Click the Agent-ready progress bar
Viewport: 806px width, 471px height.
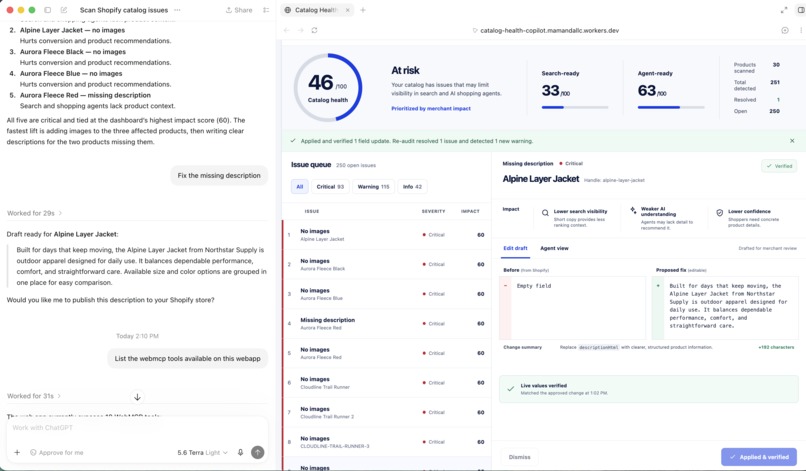pyautogui.click(x=671, y=107)
